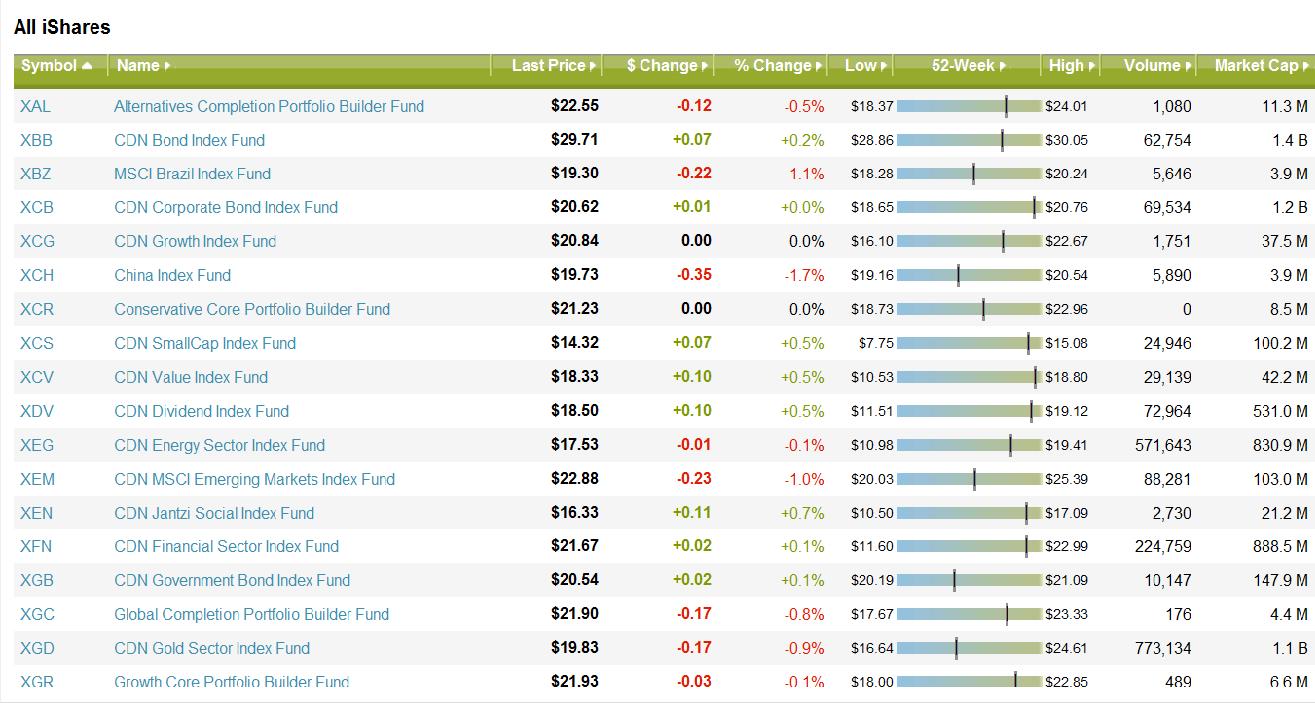The image size is (1315, 703).
Task: Select XBB last price $29.71
Action: (575, 140)
